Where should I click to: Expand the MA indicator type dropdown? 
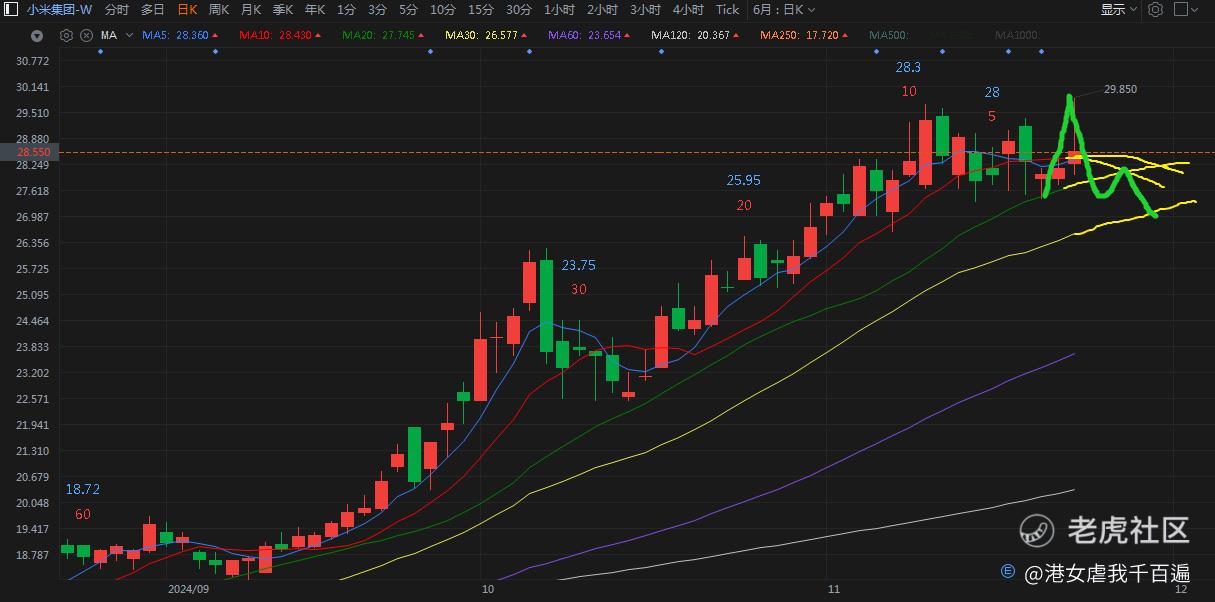(129, 36)
